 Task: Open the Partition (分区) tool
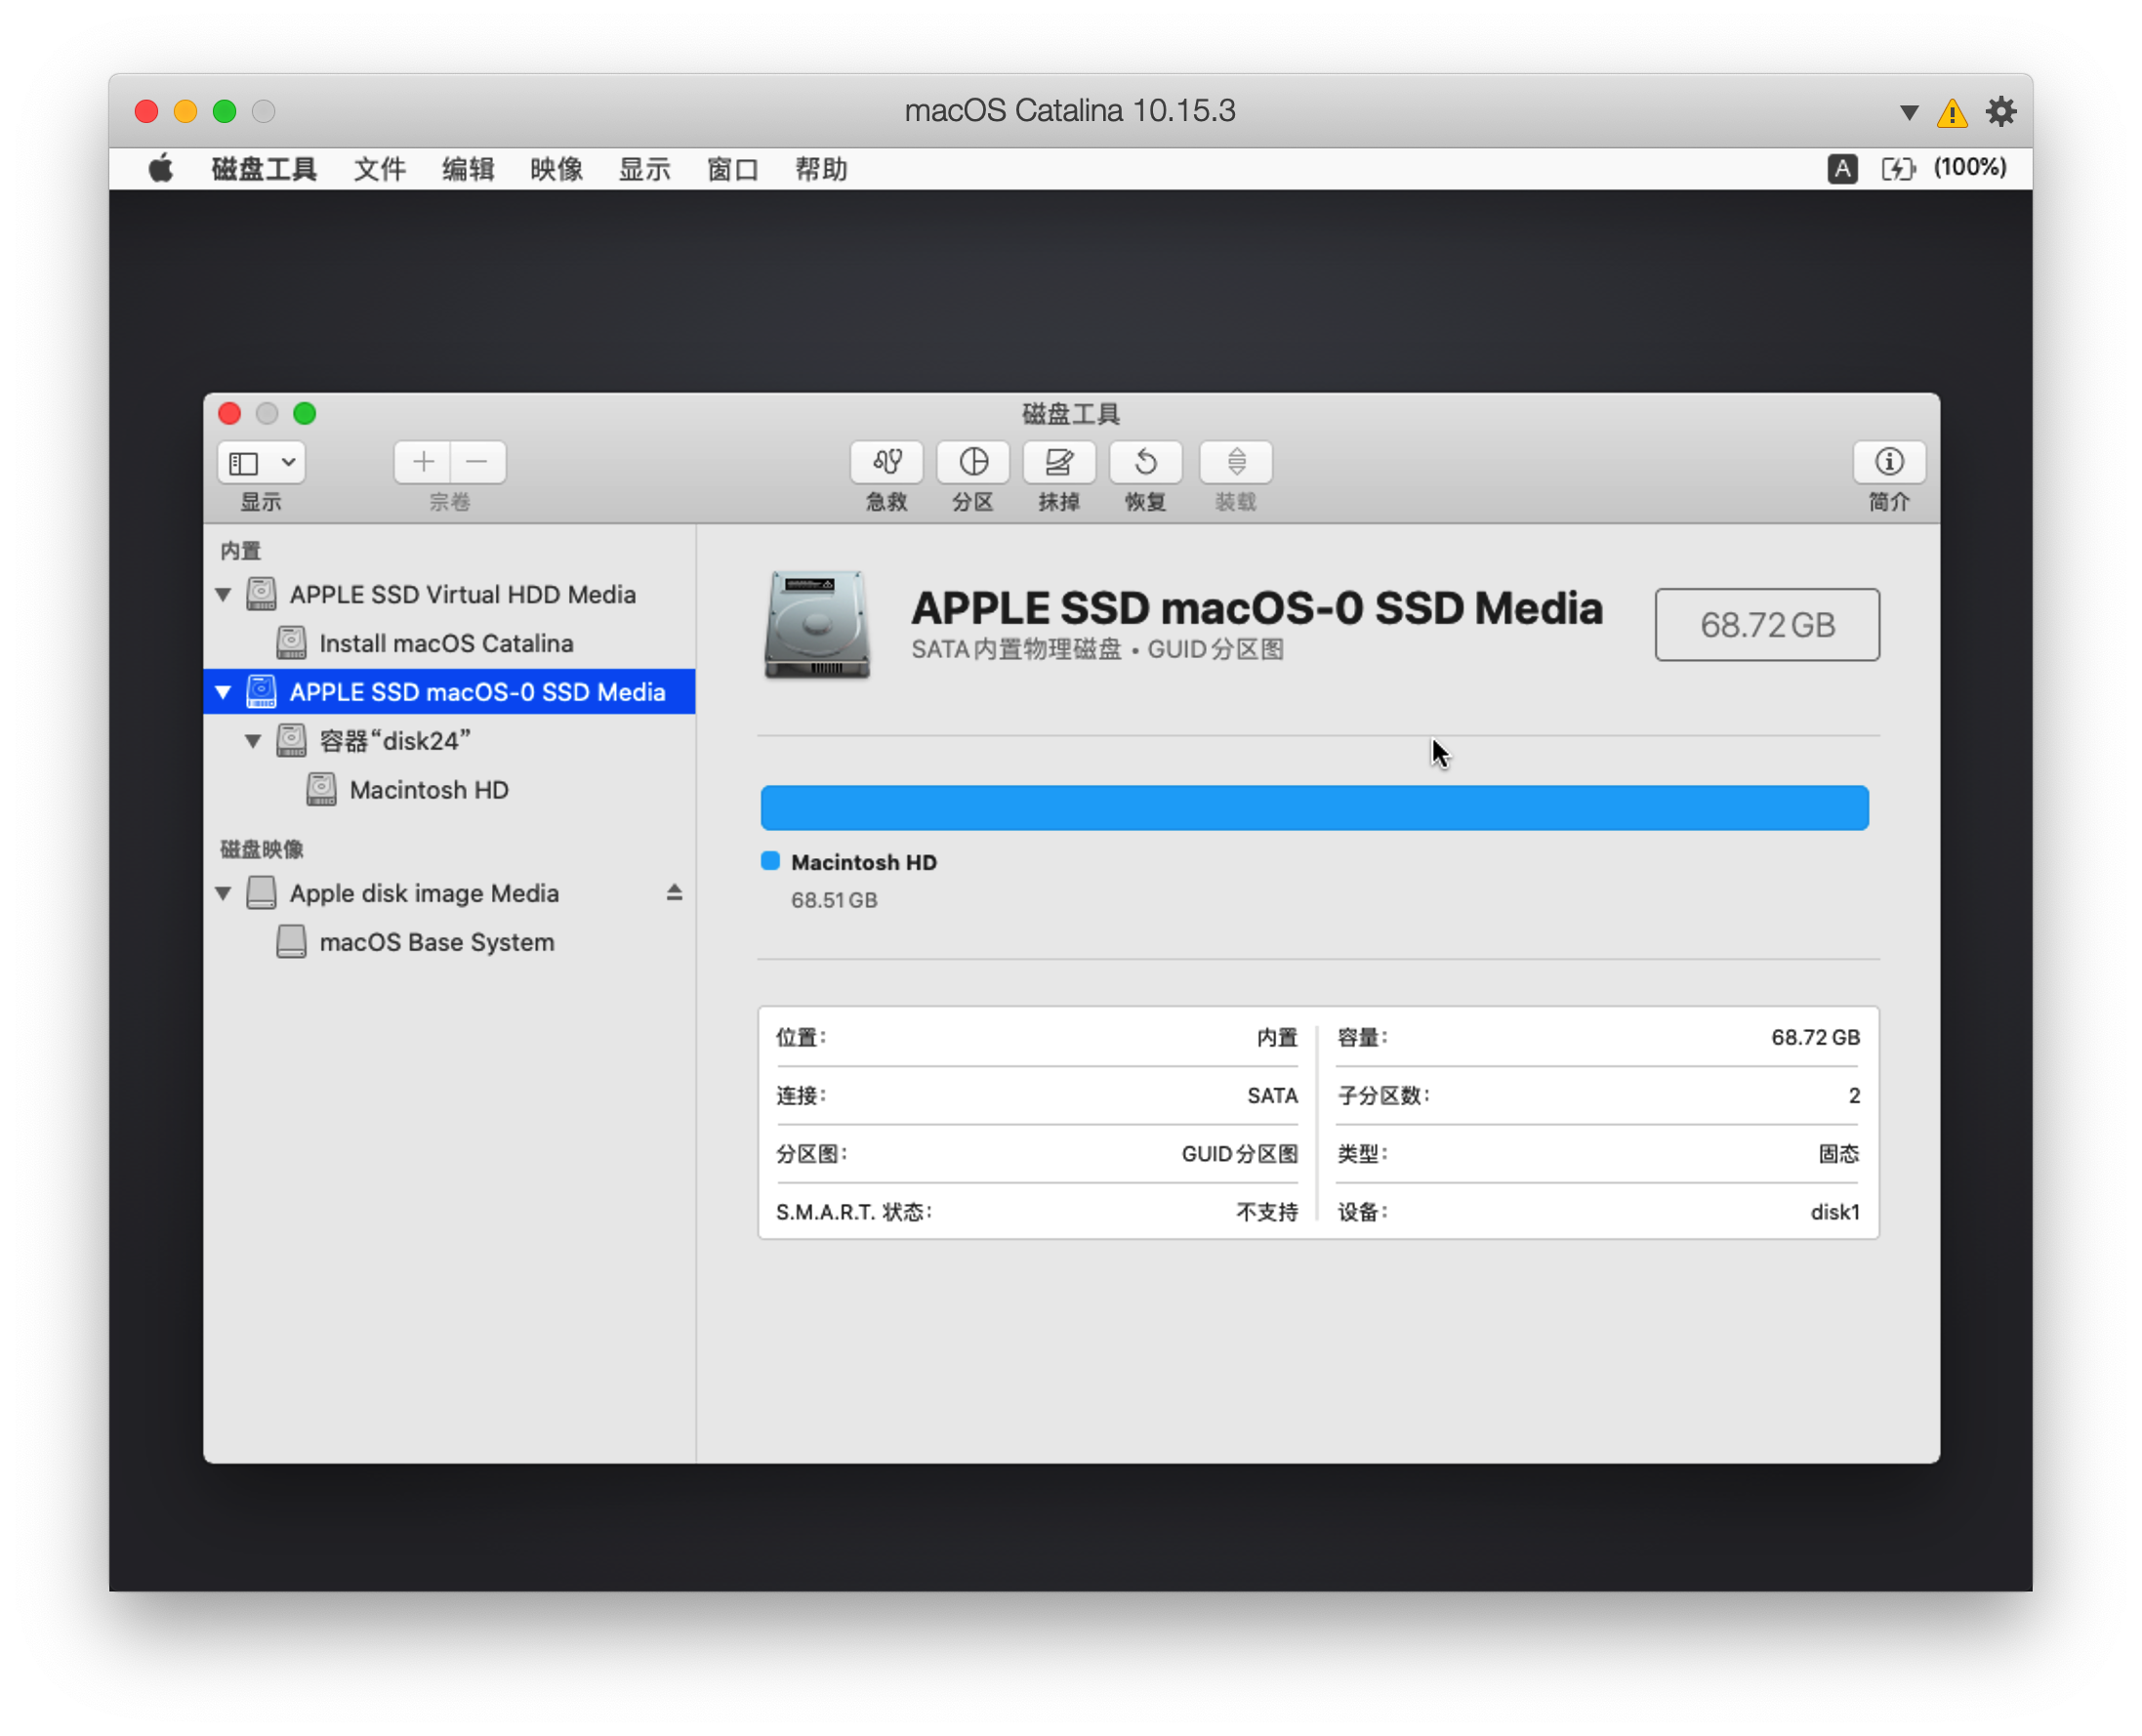click(x=973, y=462)
